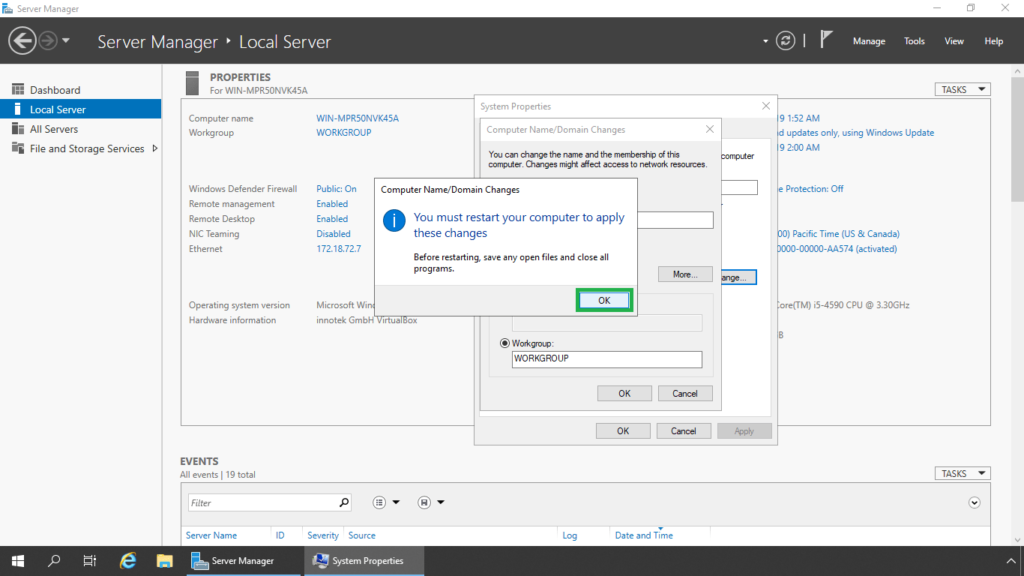Click the More... button
This screenshot has height=576, width=1024.
(684, 274)
